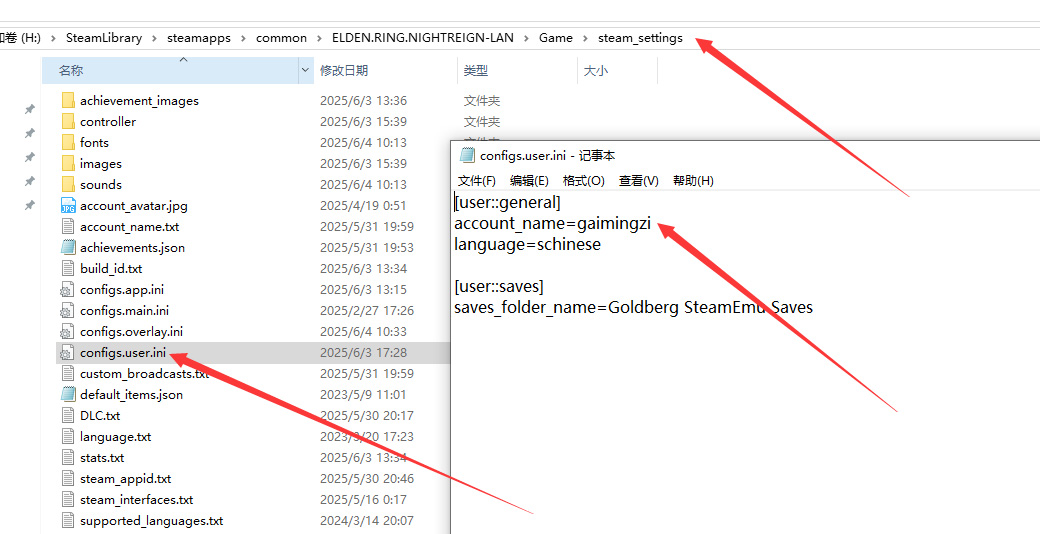Open the 格式(O) menu in Notepad
The width and height of the screenshot is (1040, 534).
(584, 181)
